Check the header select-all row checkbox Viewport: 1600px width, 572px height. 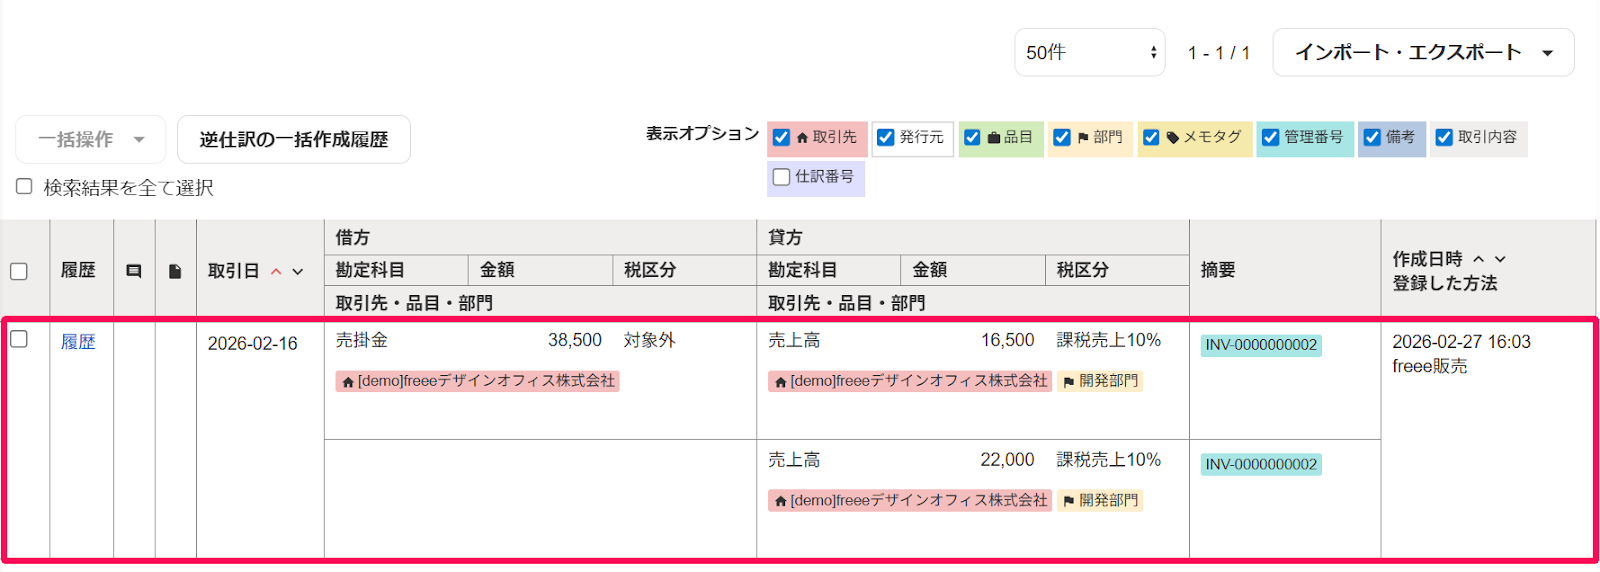point(19,271)
